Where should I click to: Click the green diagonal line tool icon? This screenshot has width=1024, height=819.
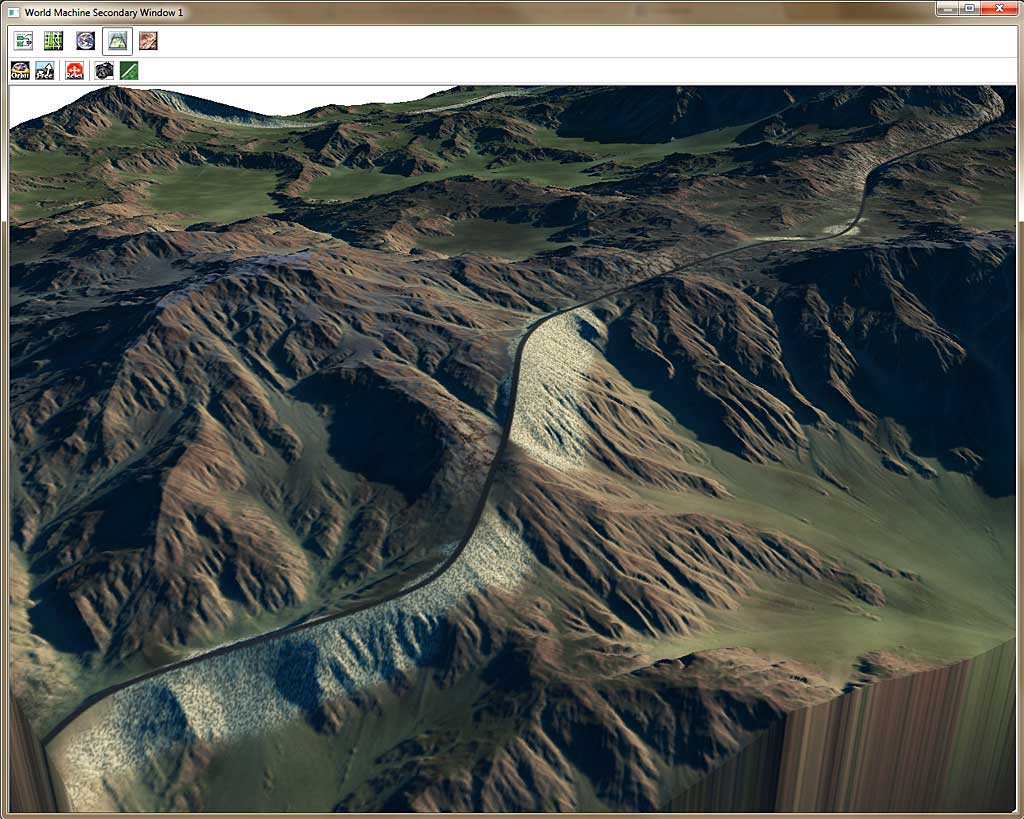(129, 71)
